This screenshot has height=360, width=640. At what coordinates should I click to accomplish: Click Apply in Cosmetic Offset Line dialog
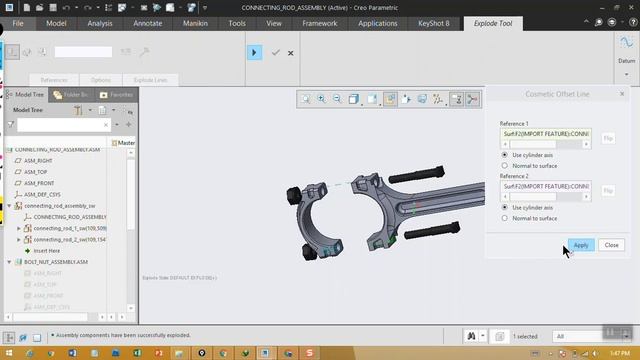point(581,245)
